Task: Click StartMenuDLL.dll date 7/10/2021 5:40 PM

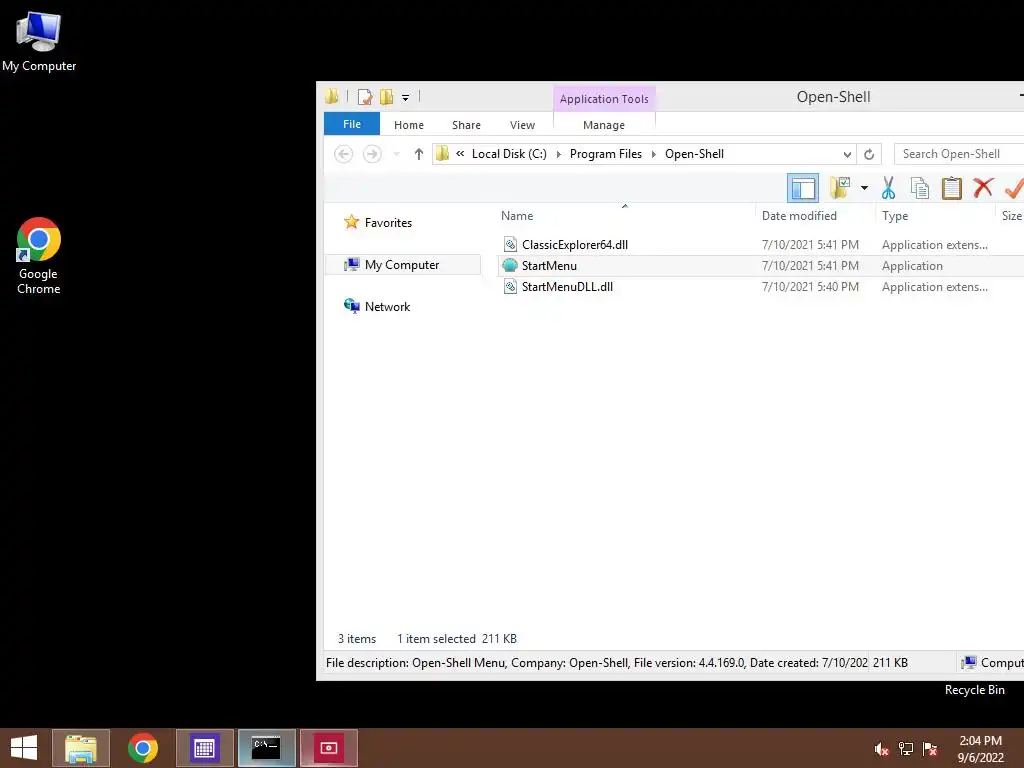Action: coord(810,287)
